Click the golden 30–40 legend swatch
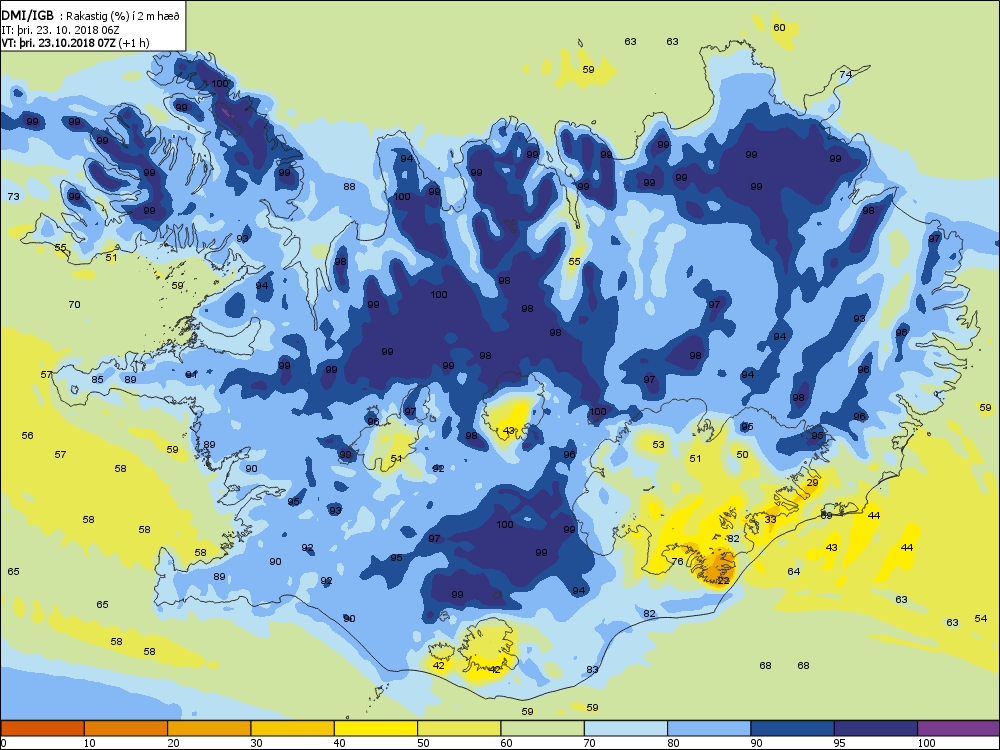This screenshot has width=1000, height=750. 293,728
